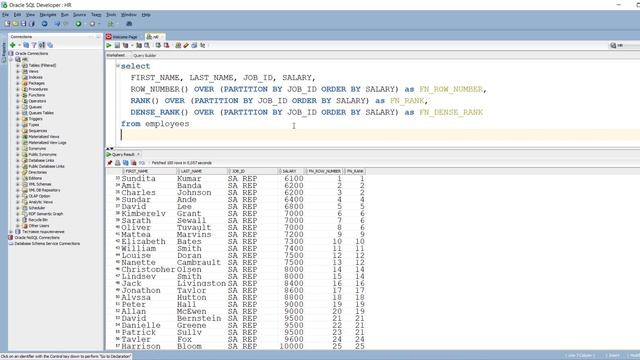Click the Run Script icon in worksheet toolbar

click(117, 45)
